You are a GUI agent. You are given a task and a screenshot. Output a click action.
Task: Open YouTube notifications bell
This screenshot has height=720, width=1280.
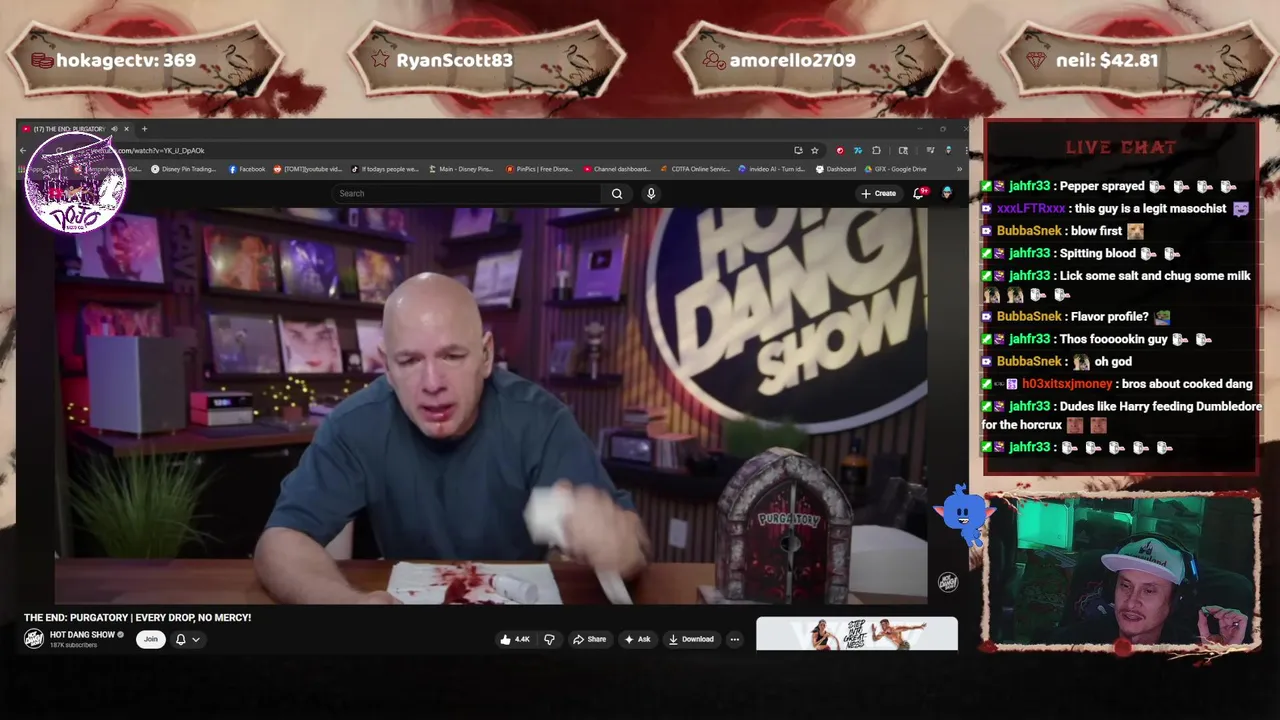pyautogui.click(x=918, y=193)
